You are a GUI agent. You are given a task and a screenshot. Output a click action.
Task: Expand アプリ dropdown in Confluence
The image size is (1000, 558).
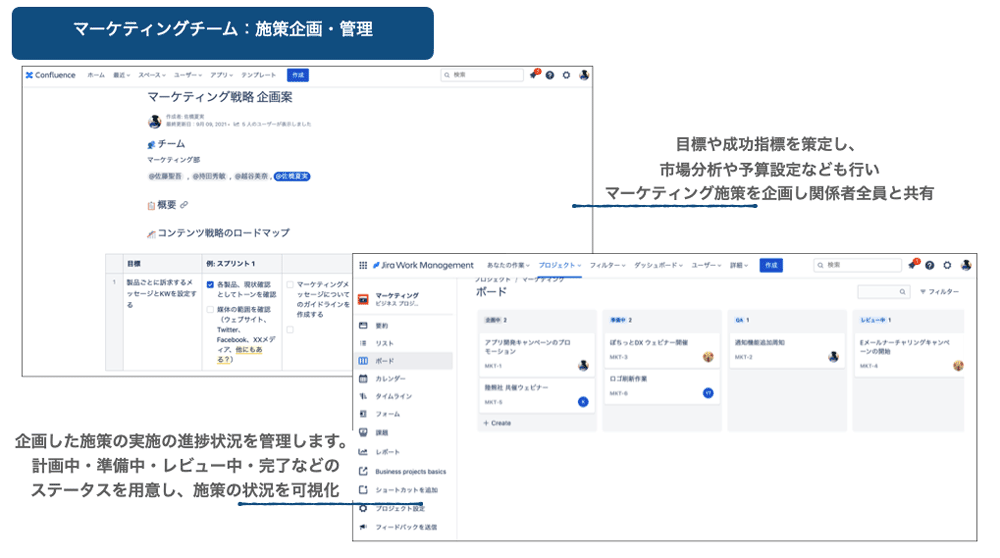[221, 75]
